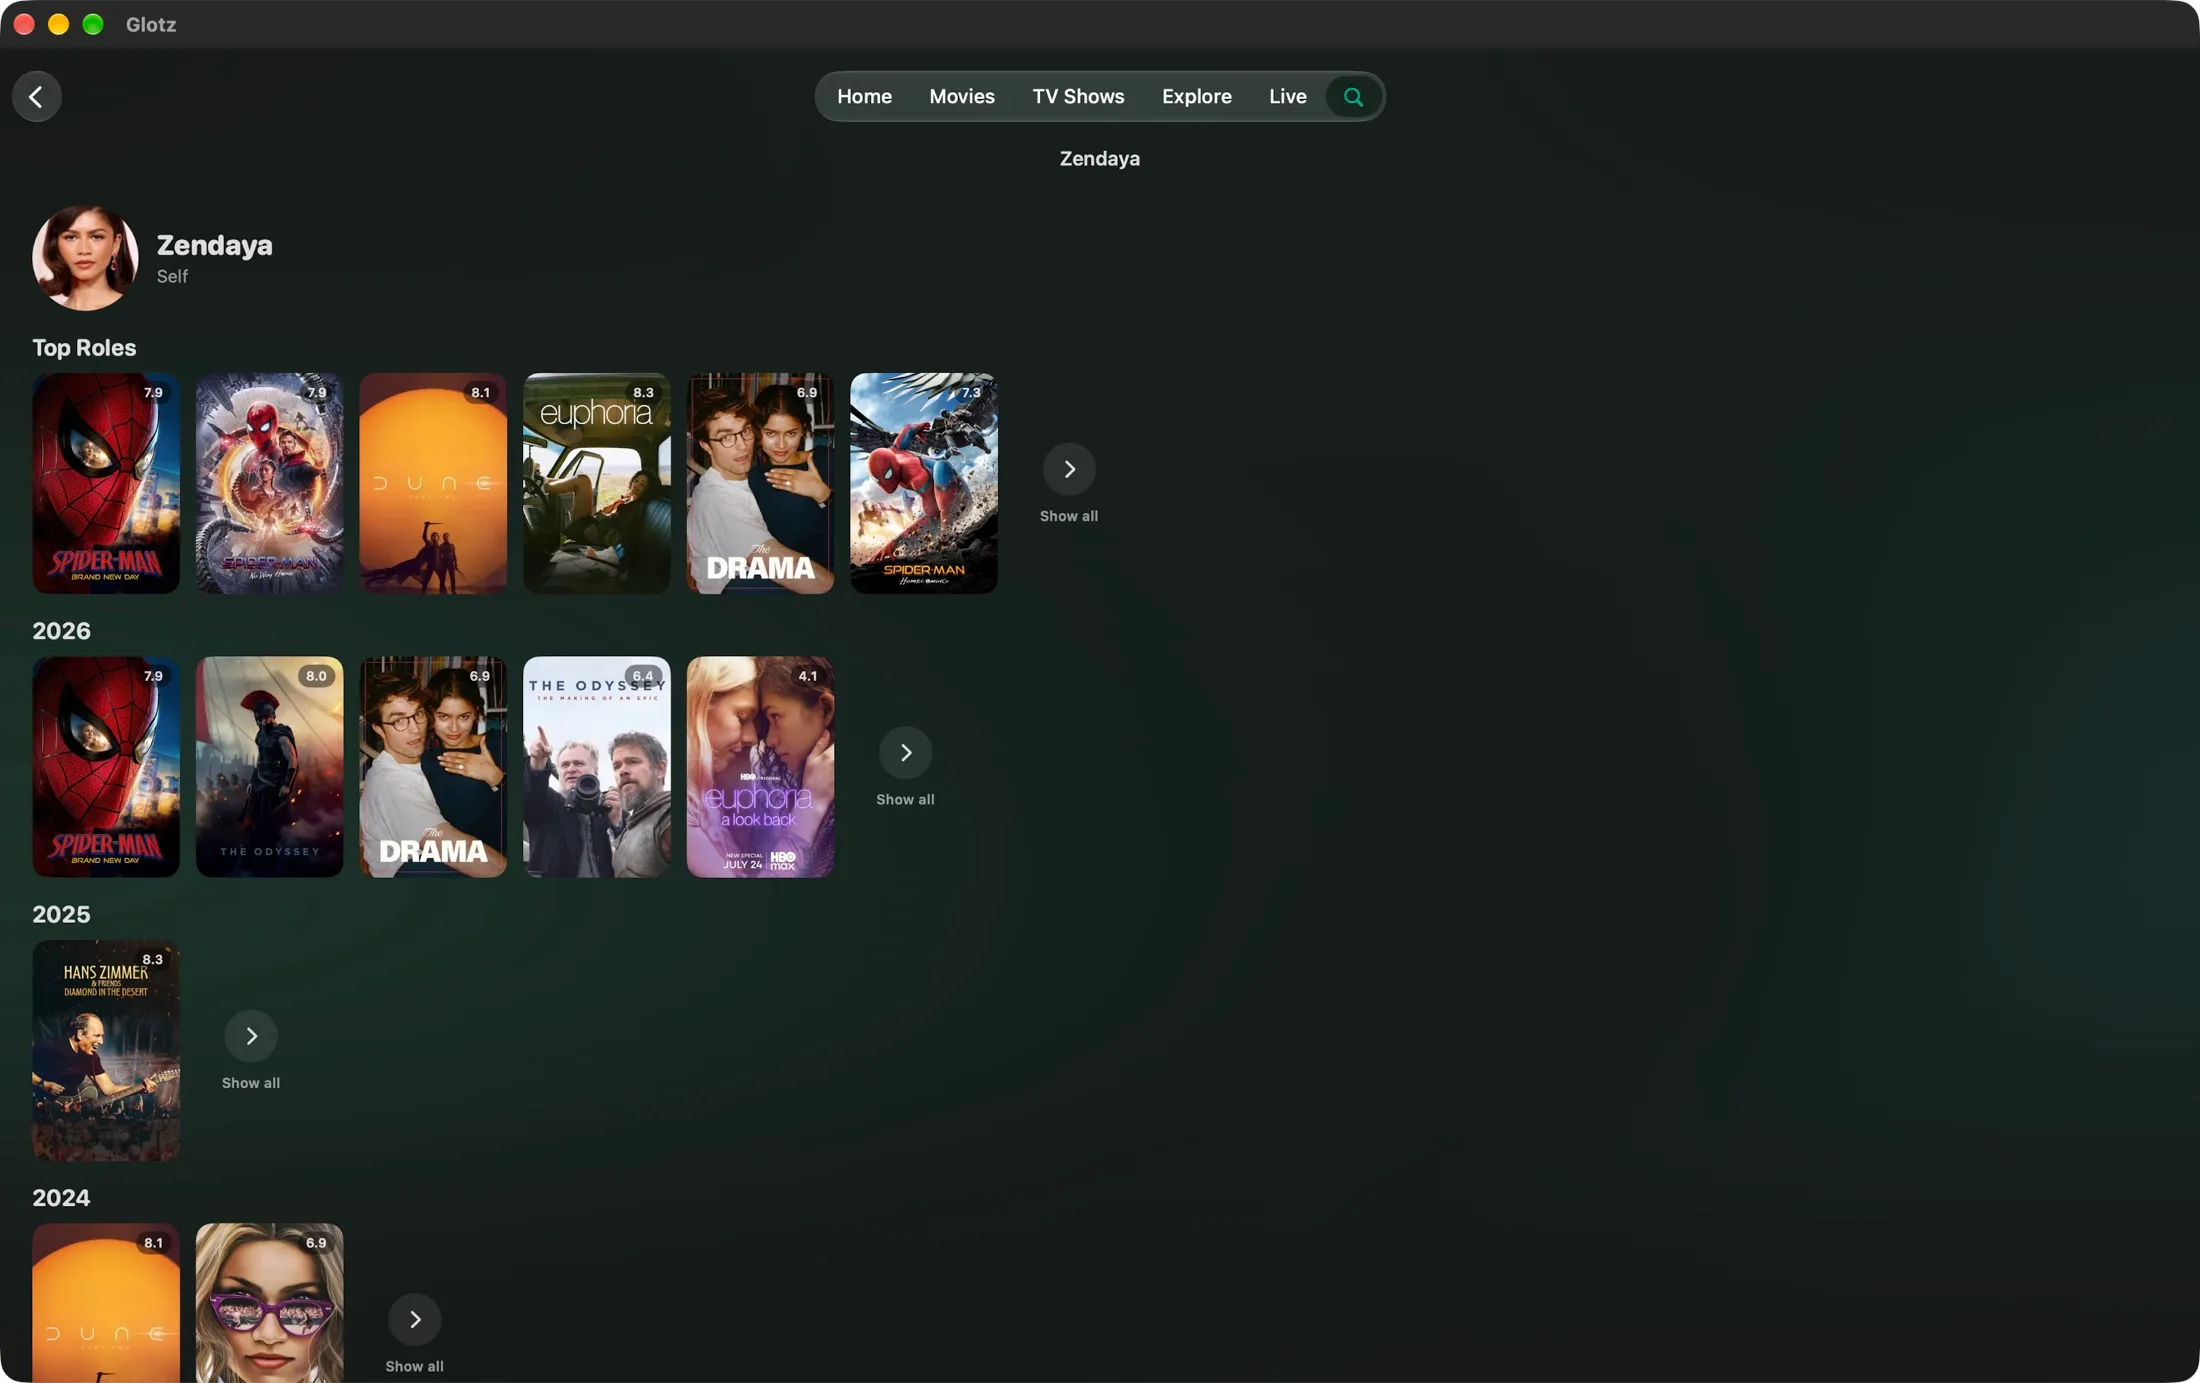Go back using the back arrow button
Screen dimensions: 2200x1383
click(x=37, y=97)
